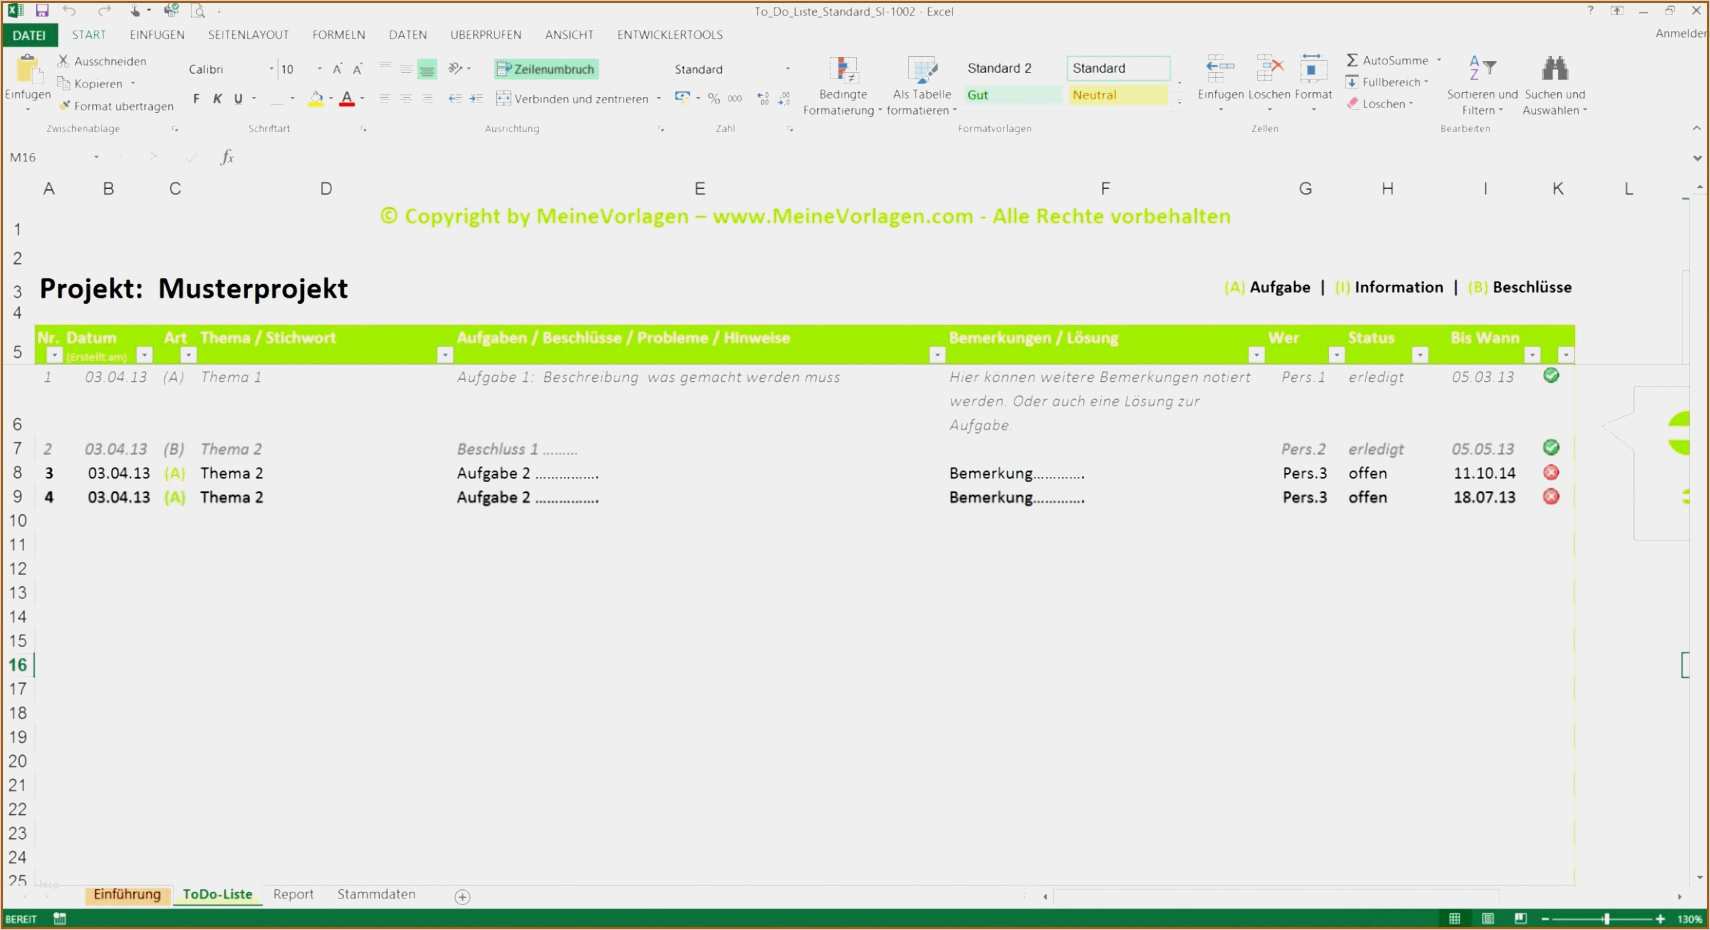
Task: Toggle underline formatting with U
Action: (x=238, y=99)
